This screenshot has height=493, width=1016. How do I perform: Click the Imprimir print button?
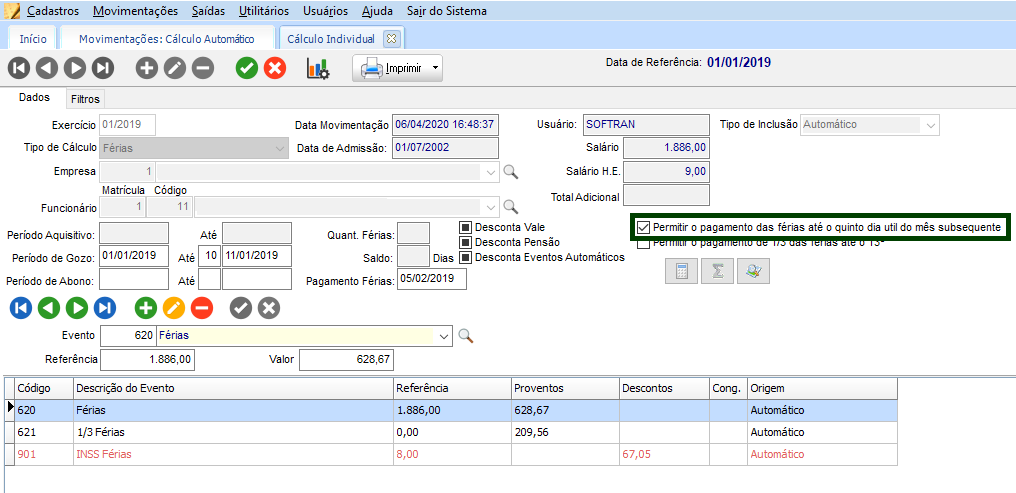[390, 69]
